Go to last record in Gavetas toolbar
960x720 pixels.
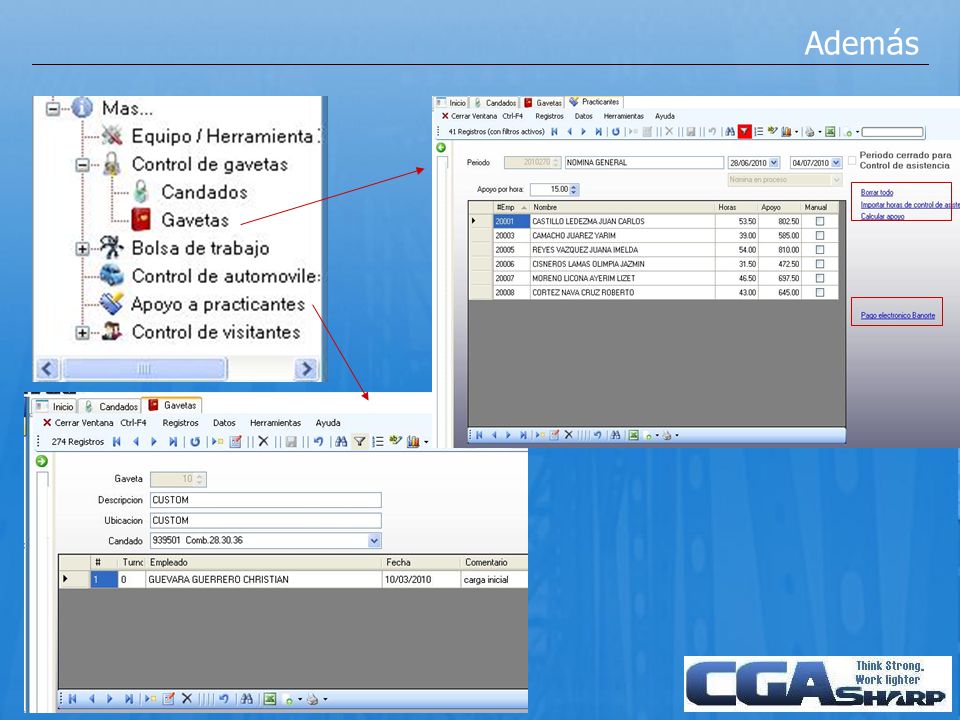click(x=173, y=441)
